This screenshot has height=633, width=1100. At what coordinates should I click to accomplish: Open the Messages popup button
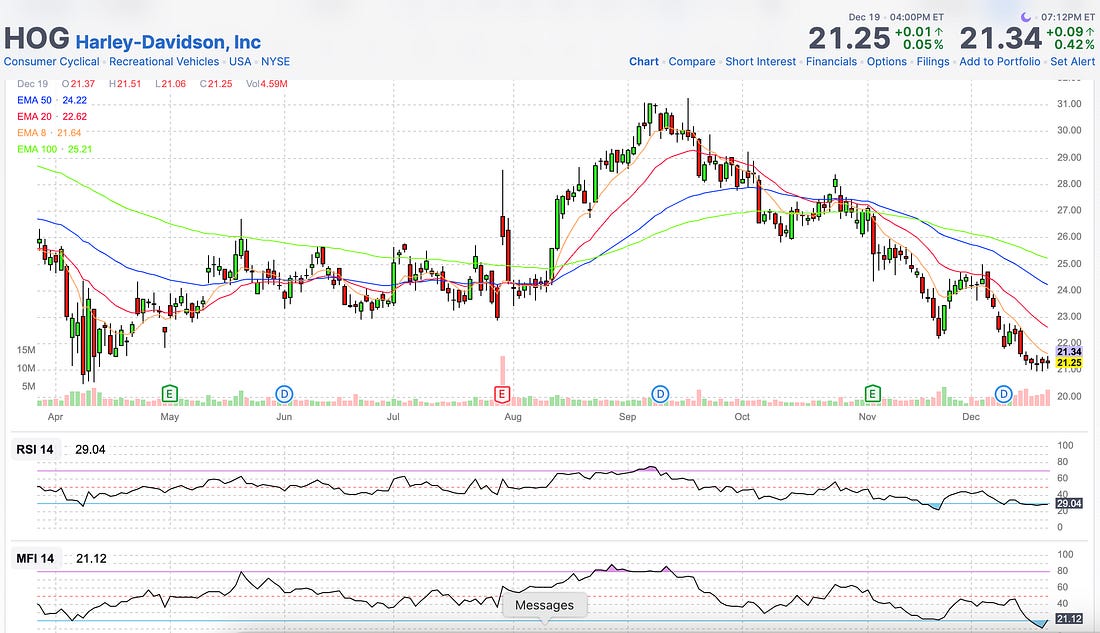tap(544, 605)
